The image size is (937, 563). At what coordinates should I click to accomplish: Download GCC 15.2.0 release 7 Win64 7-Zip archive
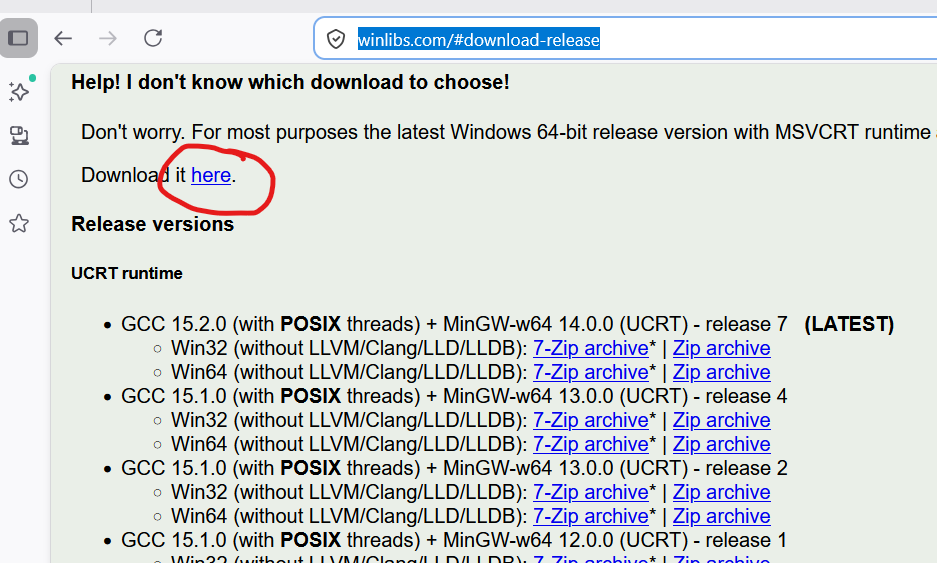click(x=590, y=372)
